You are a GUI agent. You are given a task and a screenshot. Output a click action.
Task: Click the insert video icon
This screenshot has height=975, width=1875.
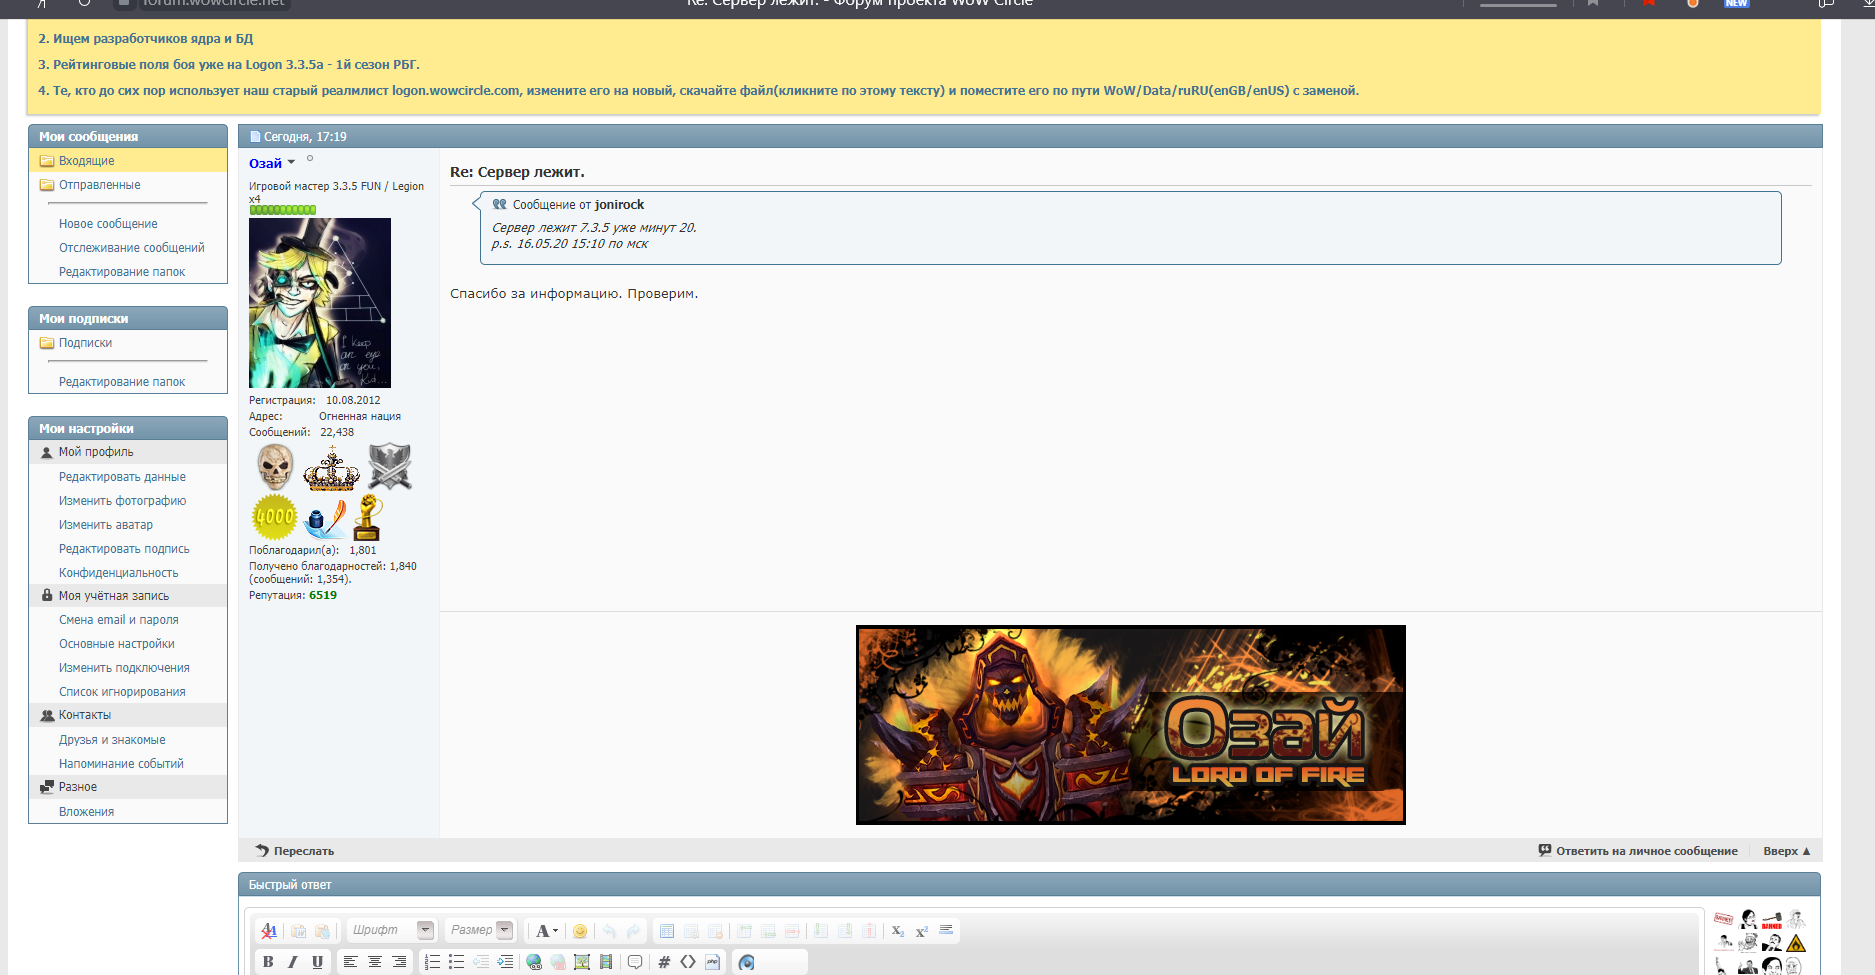(606, 962)
